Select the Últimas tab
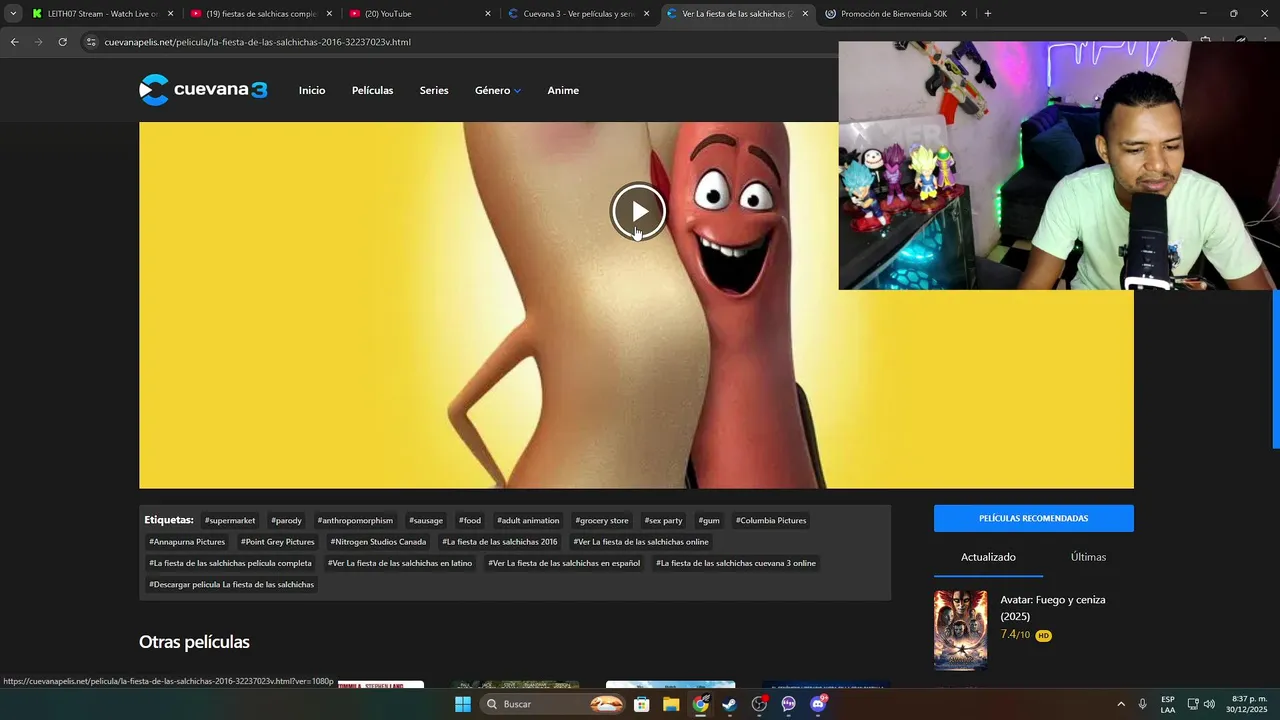Image resolution: width=1280 pixels, height=720 pixels. (x=1088, y=557)
